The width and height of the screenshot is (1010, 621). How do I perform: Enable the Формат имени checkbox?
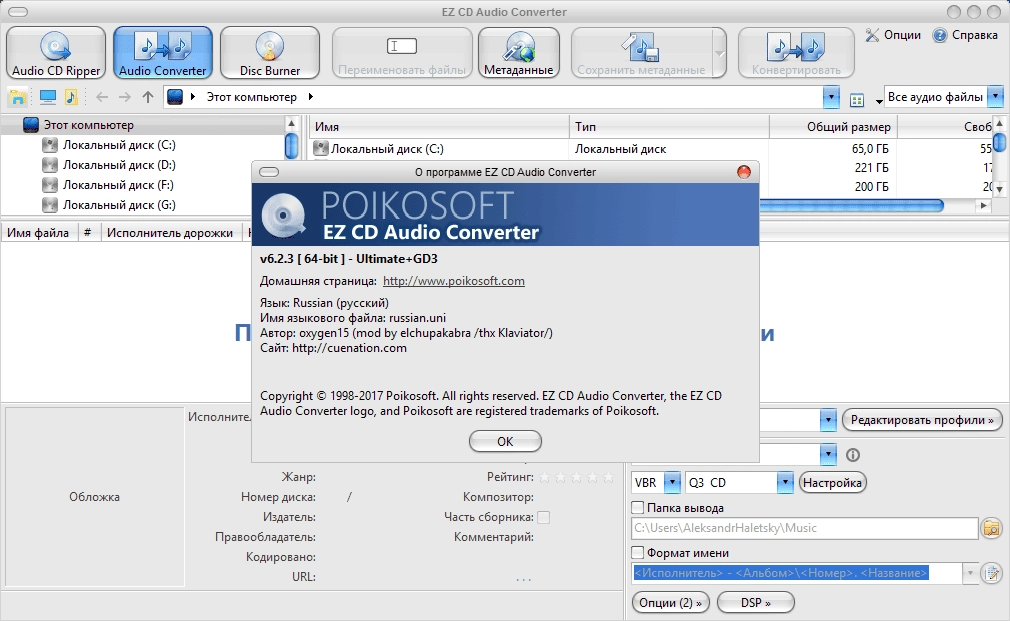point(638,553)
